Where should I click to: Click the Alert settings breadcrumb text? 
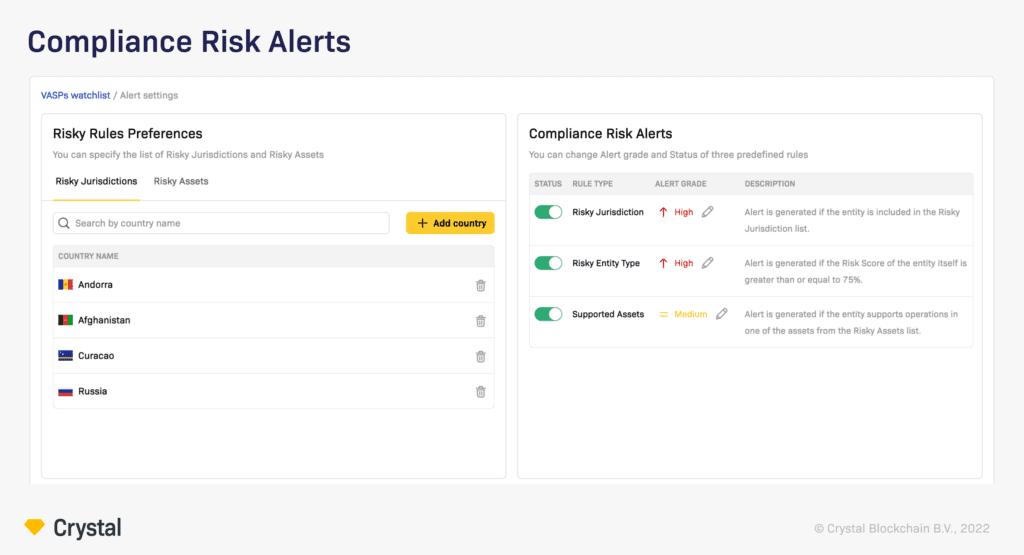pos(149,95)
